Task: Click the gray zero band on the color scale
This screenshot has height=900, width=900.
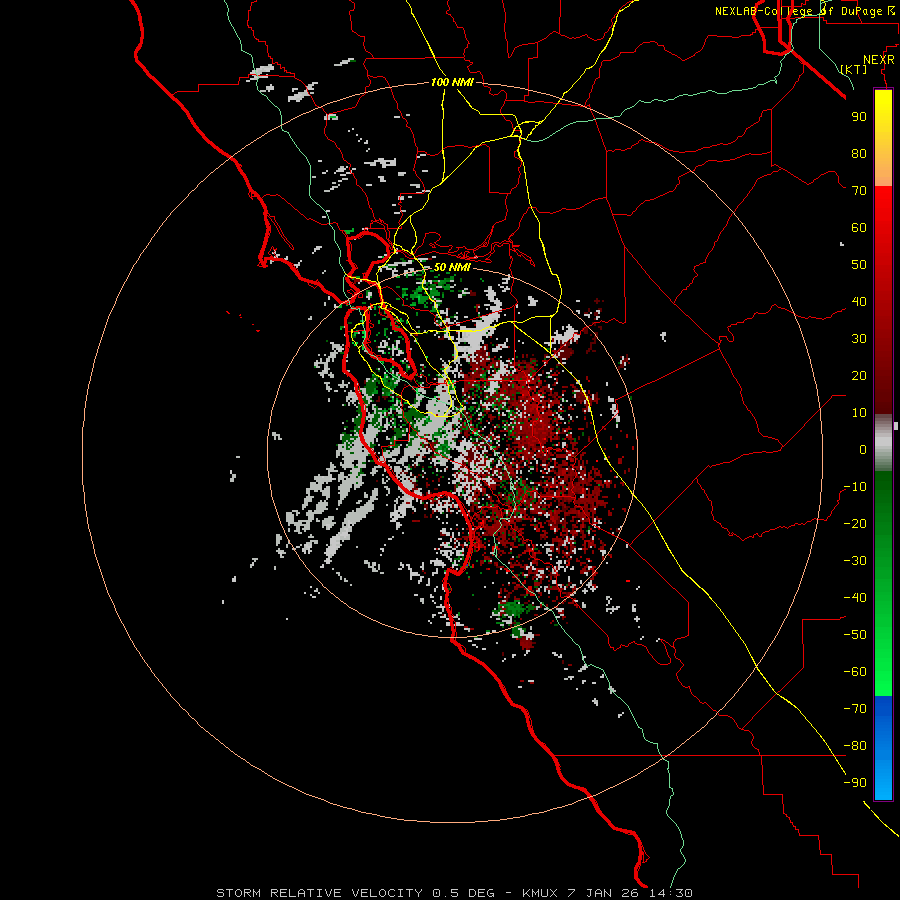Action: [x=883, y=443]
